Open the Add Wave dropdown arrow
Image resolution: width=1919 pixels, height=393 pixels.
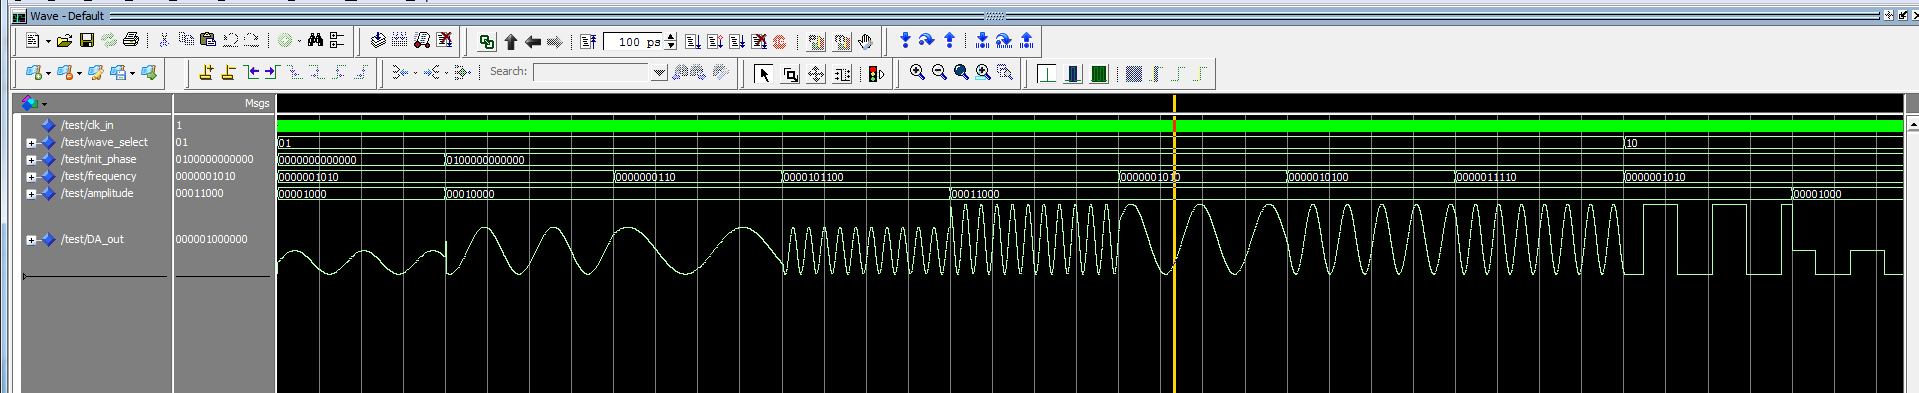click(x=49, y=73)
